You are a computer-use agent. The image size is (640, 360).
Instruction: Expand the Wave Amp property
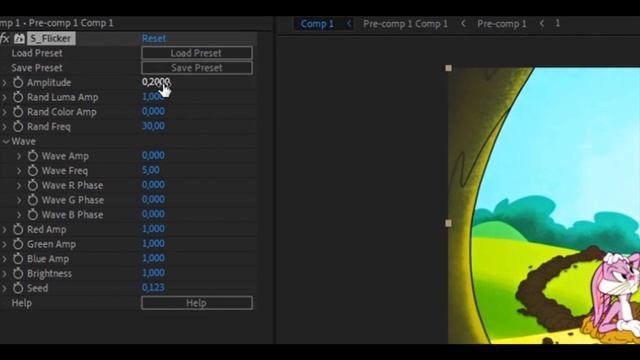19,156
